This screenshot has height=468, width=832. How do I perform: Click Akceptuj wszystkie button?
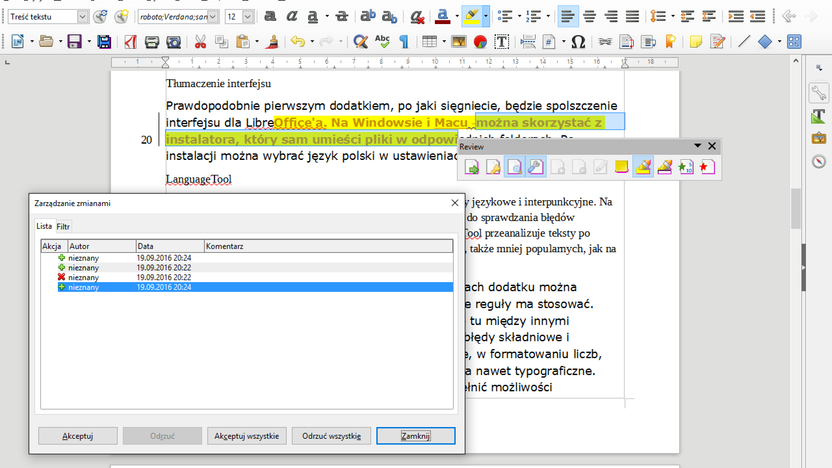[247, 436]
